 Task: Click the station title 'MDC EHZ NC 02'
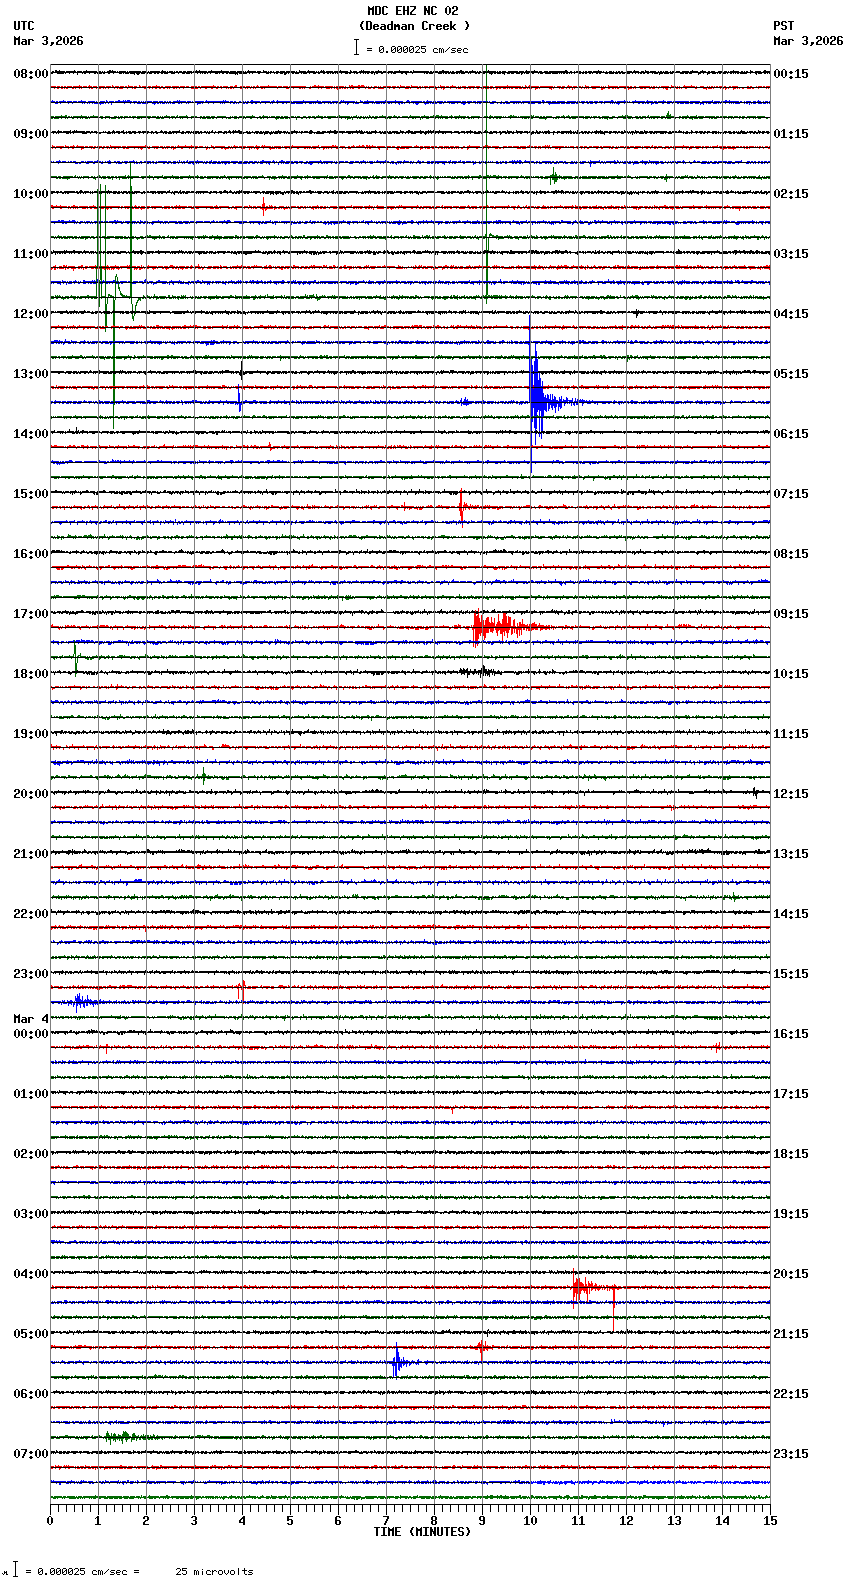[x=413, y=11]
